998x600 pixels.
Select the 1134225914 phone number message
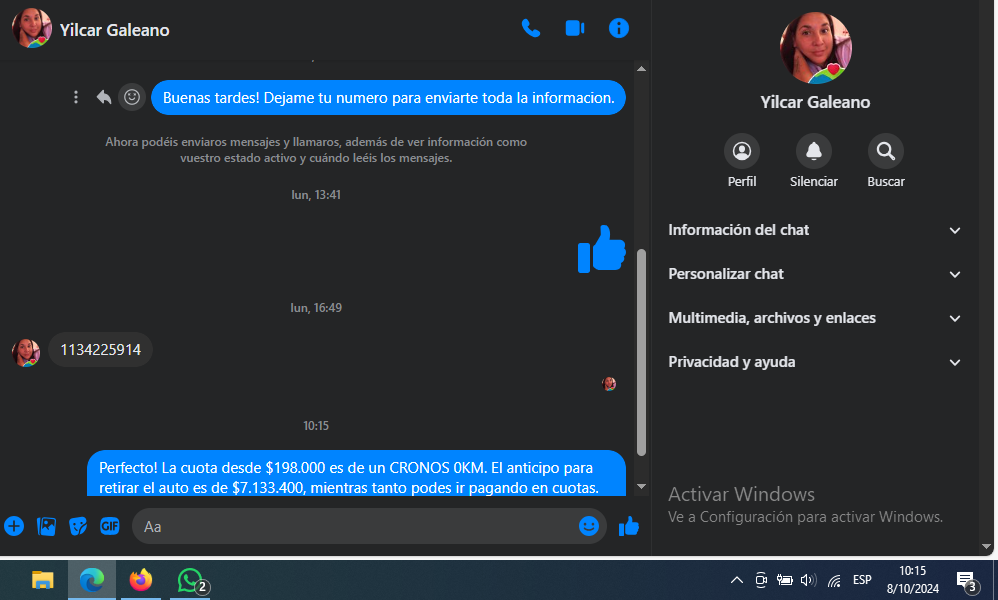point(101,350)
